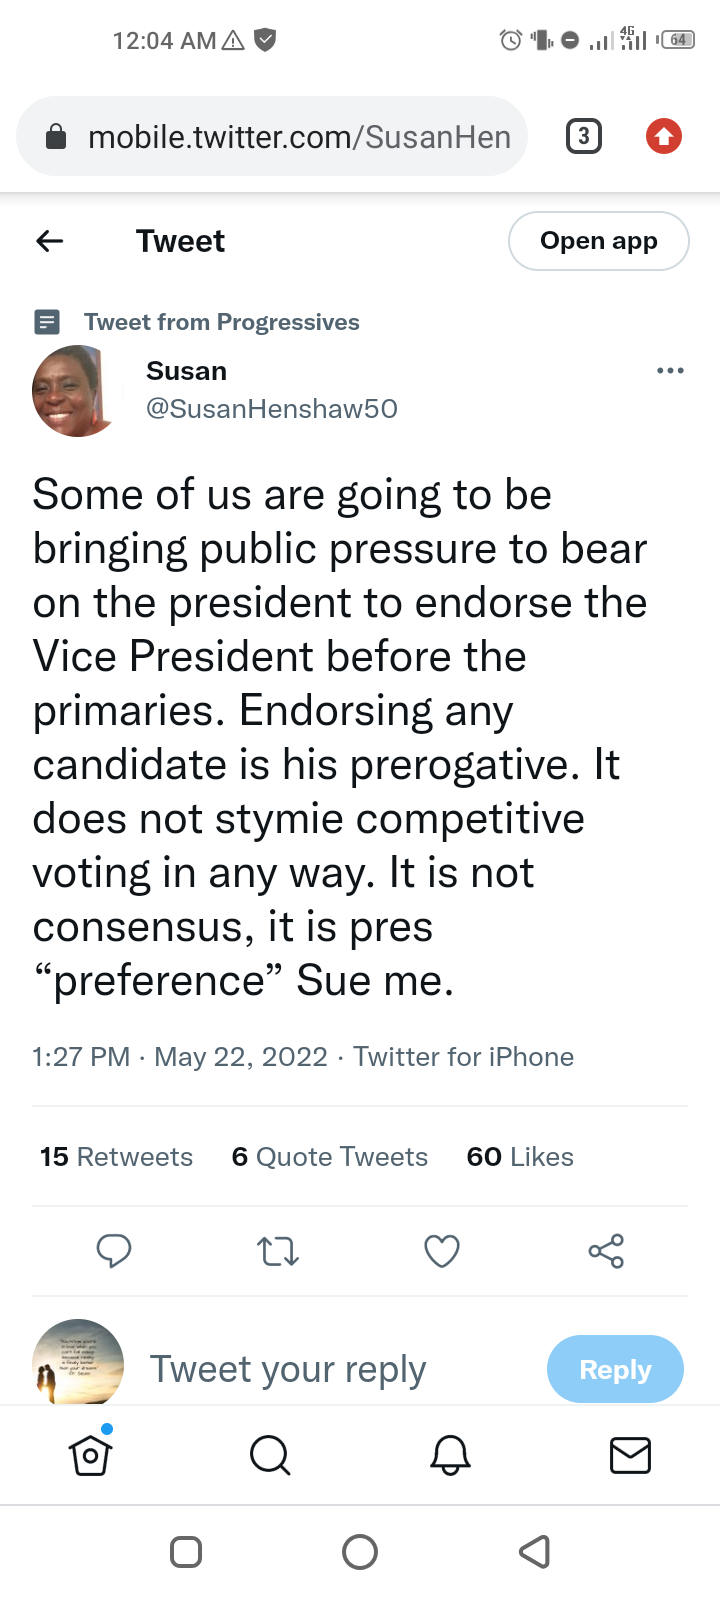Tap the red upload arrow browser icon
Screen dimensions: 720x1600
[664, 136]
